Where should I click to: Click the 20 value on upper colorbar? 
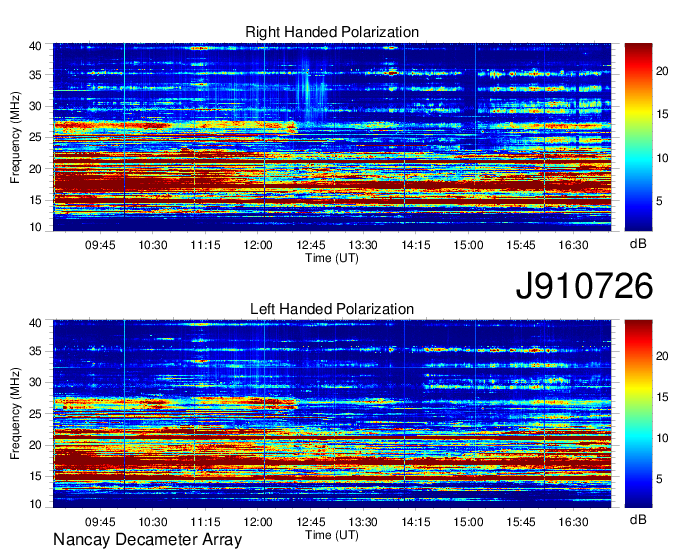pos(662,71)
